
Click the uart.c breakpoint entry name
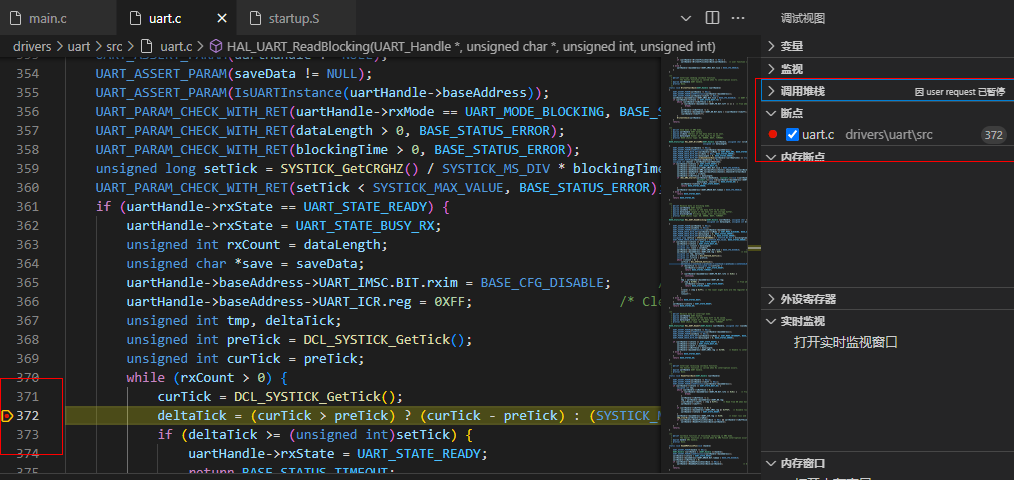click(x=818, y=135)
